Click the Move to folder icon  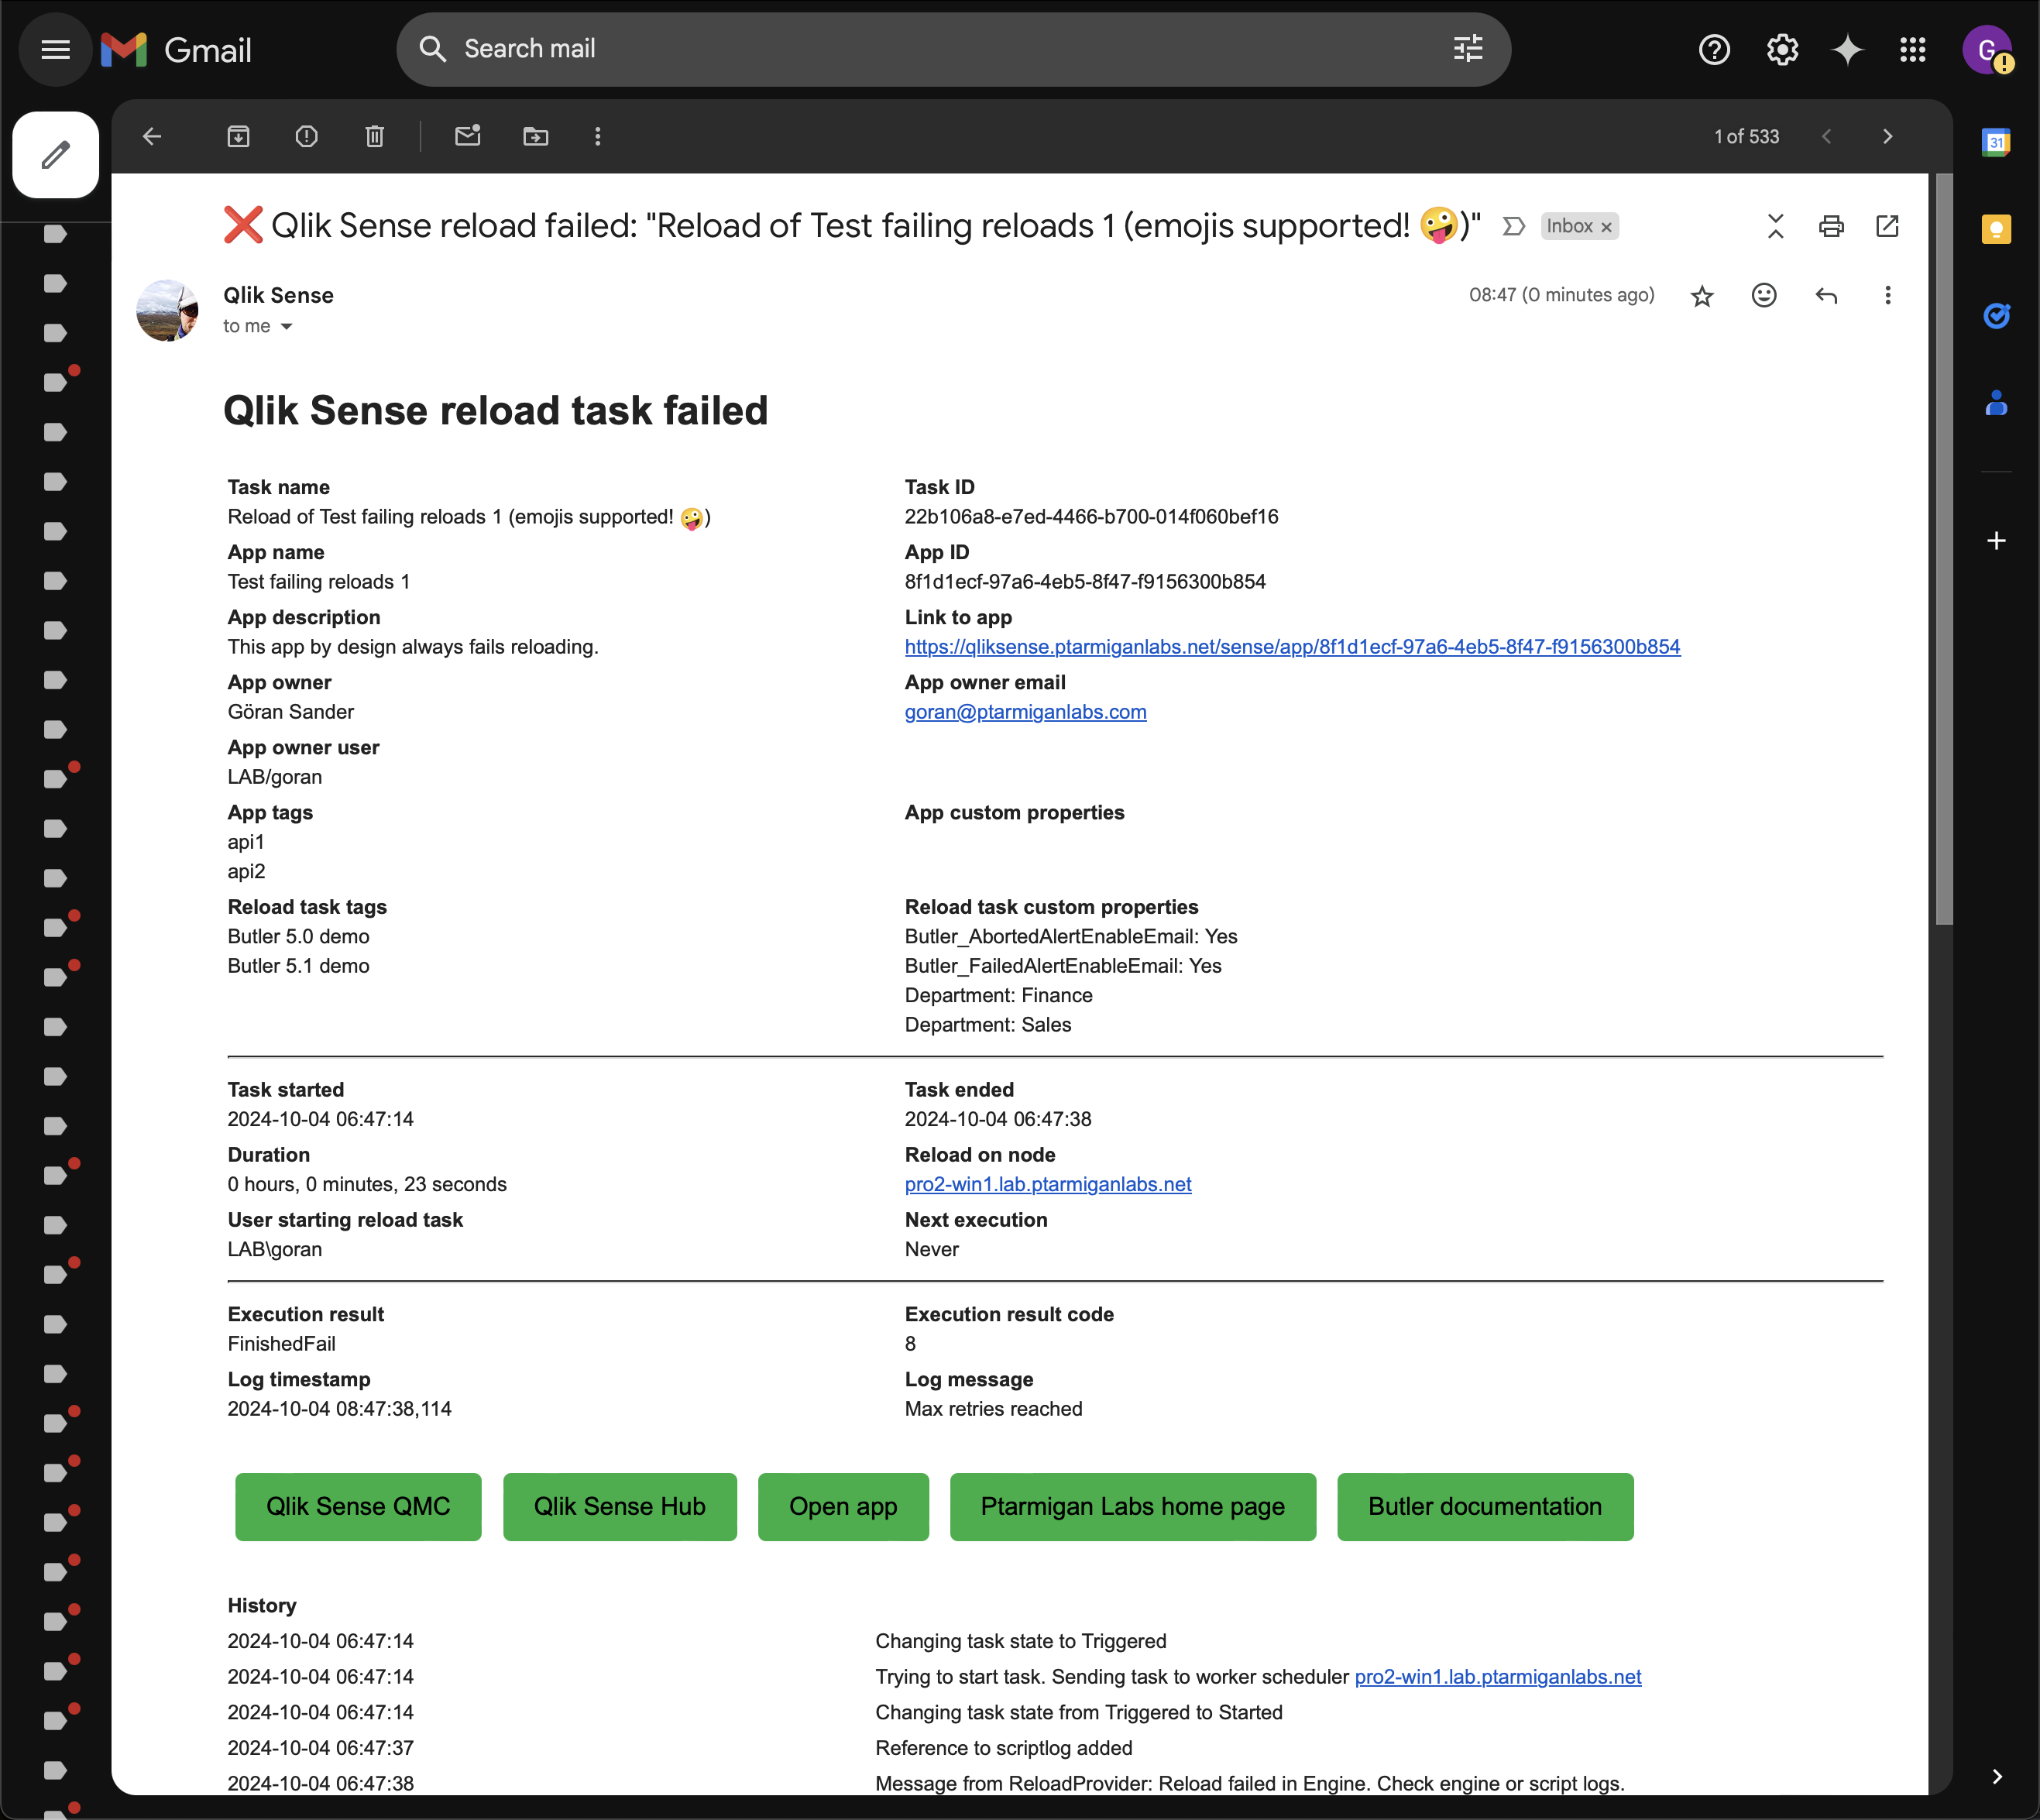point(535,136)
